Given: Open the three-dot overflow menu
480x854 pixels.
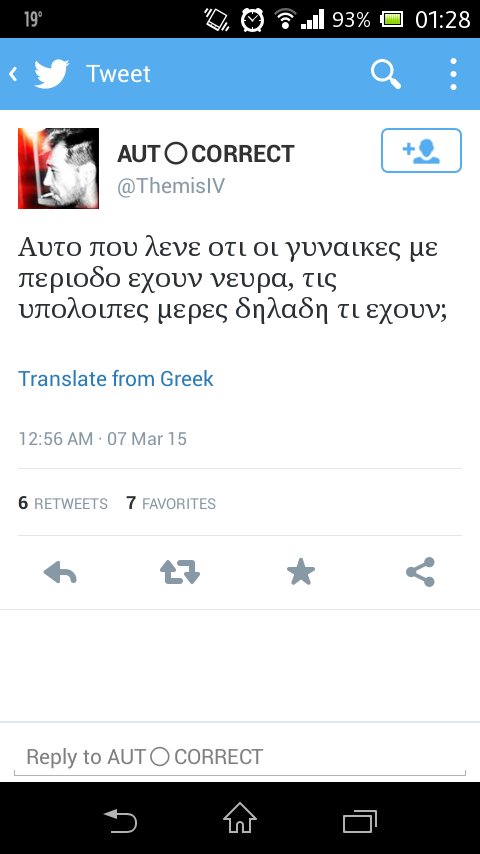Looking at the screenshot, I should [453, 74].
